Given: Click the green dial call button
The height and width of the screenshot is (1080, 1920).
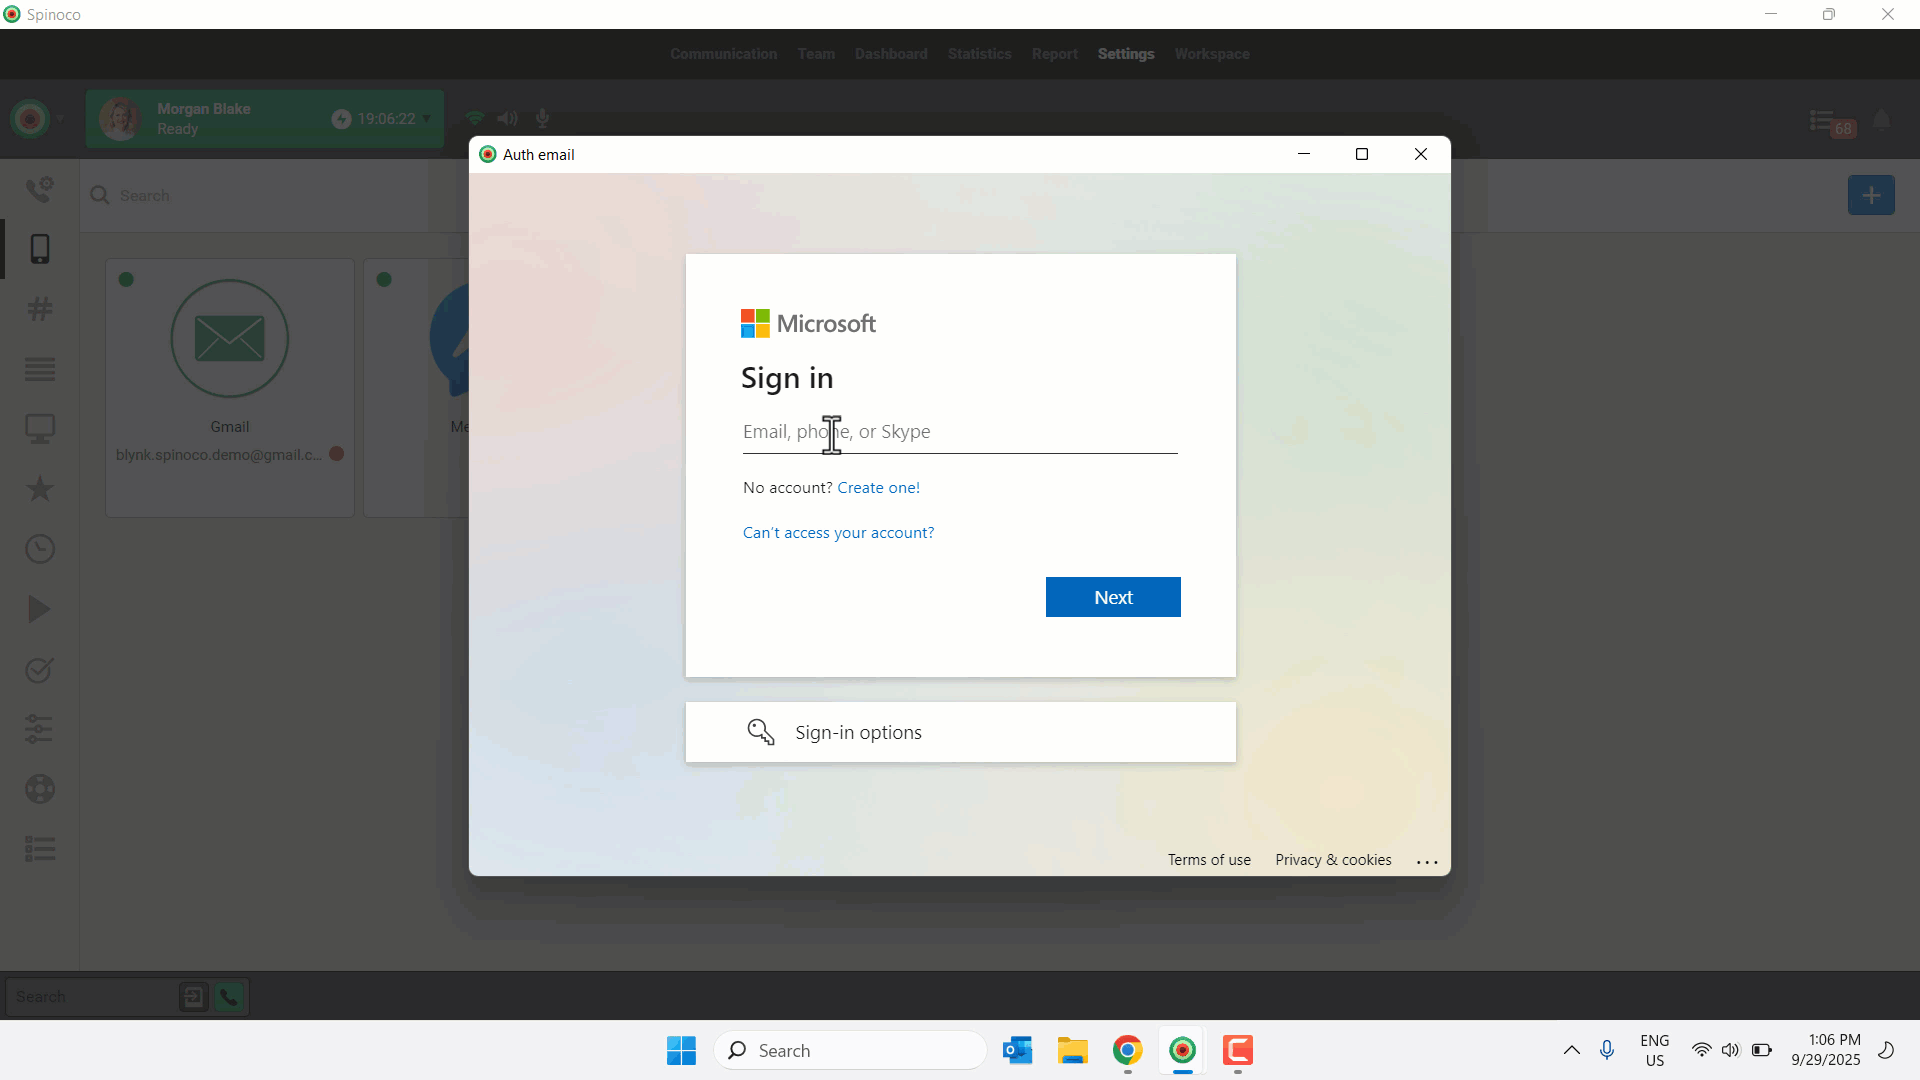Looking at the screenshot, I should pos(229,997).
